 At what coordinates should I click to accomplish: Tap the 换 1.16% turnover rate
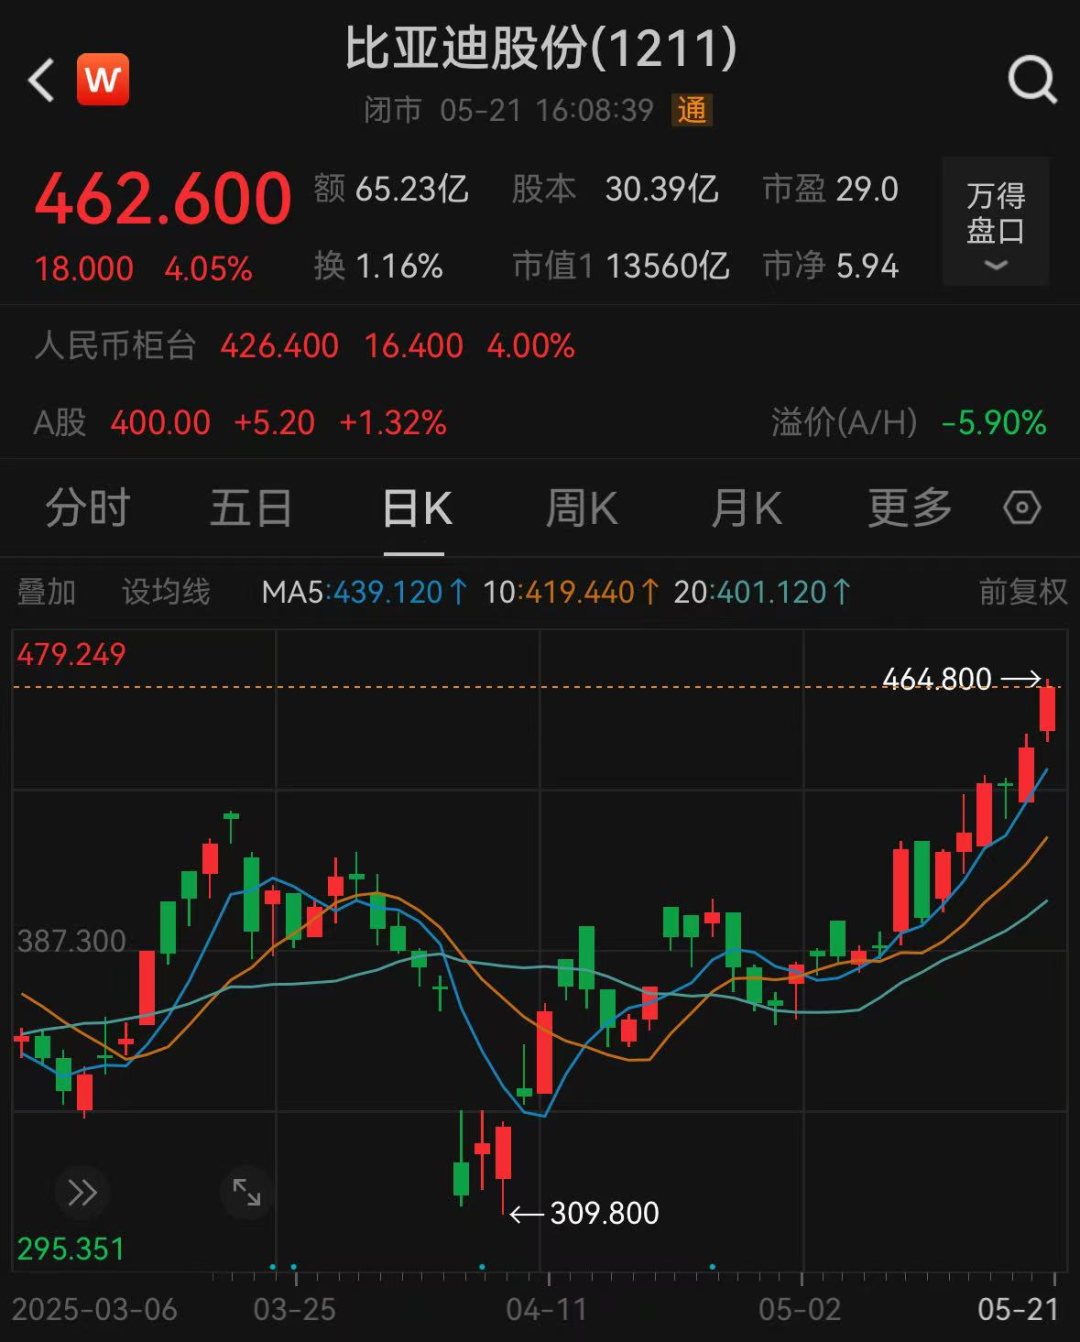pos(378,266)
